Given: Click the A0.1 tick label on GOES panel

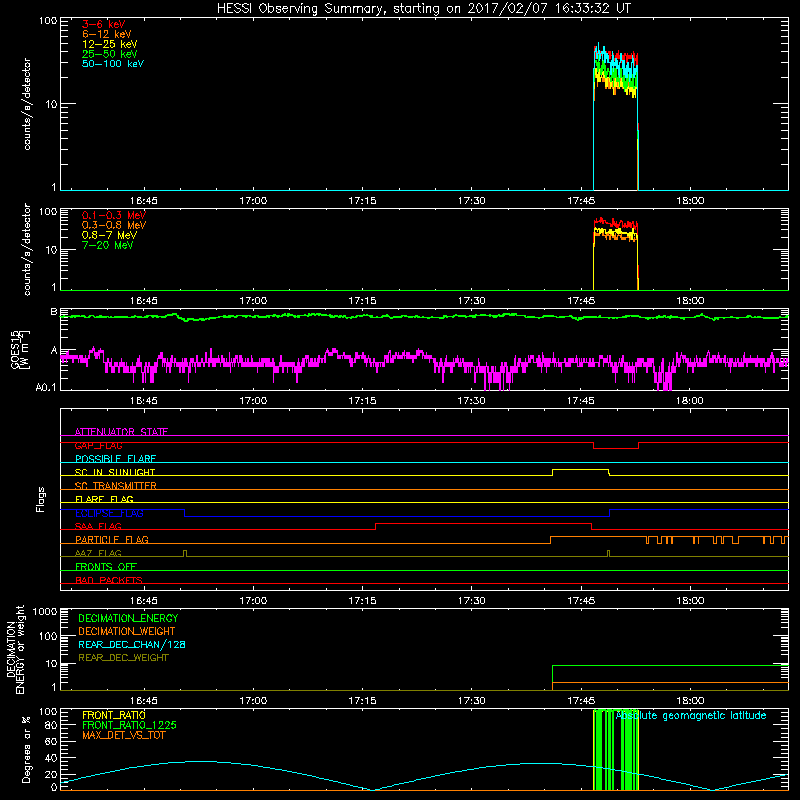Looking at the screenshot, I should (x=45, y=387).
